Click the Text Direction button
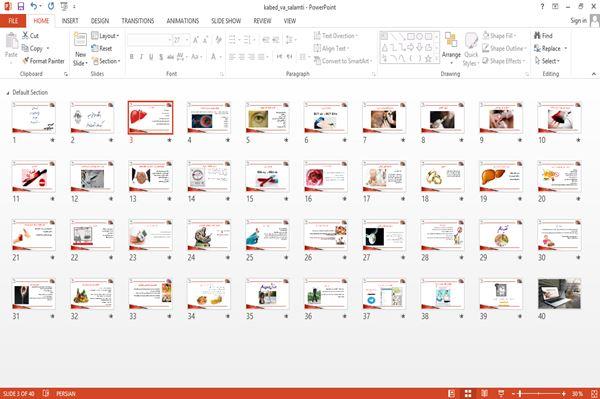 coord(336,36)
